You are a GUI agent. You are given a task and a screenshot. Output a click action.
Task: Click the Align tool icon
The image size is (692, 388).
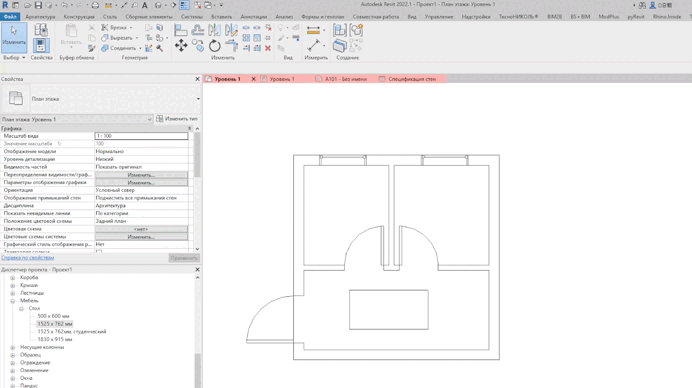181,30
